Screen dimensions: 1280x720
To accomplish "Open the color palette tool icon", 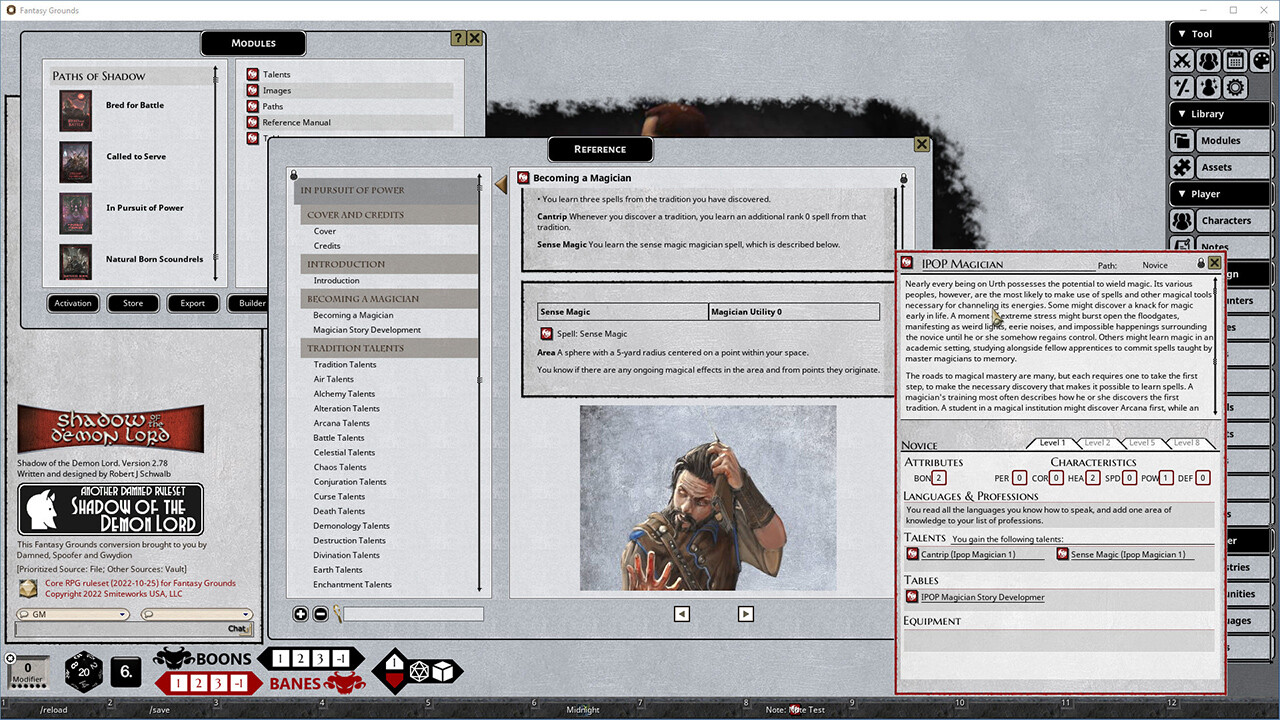I will tap(1261, 60).
